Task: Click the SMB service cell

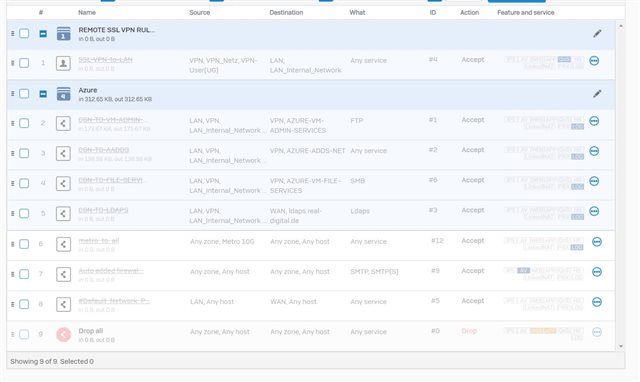Action: (x=357, y=181)
